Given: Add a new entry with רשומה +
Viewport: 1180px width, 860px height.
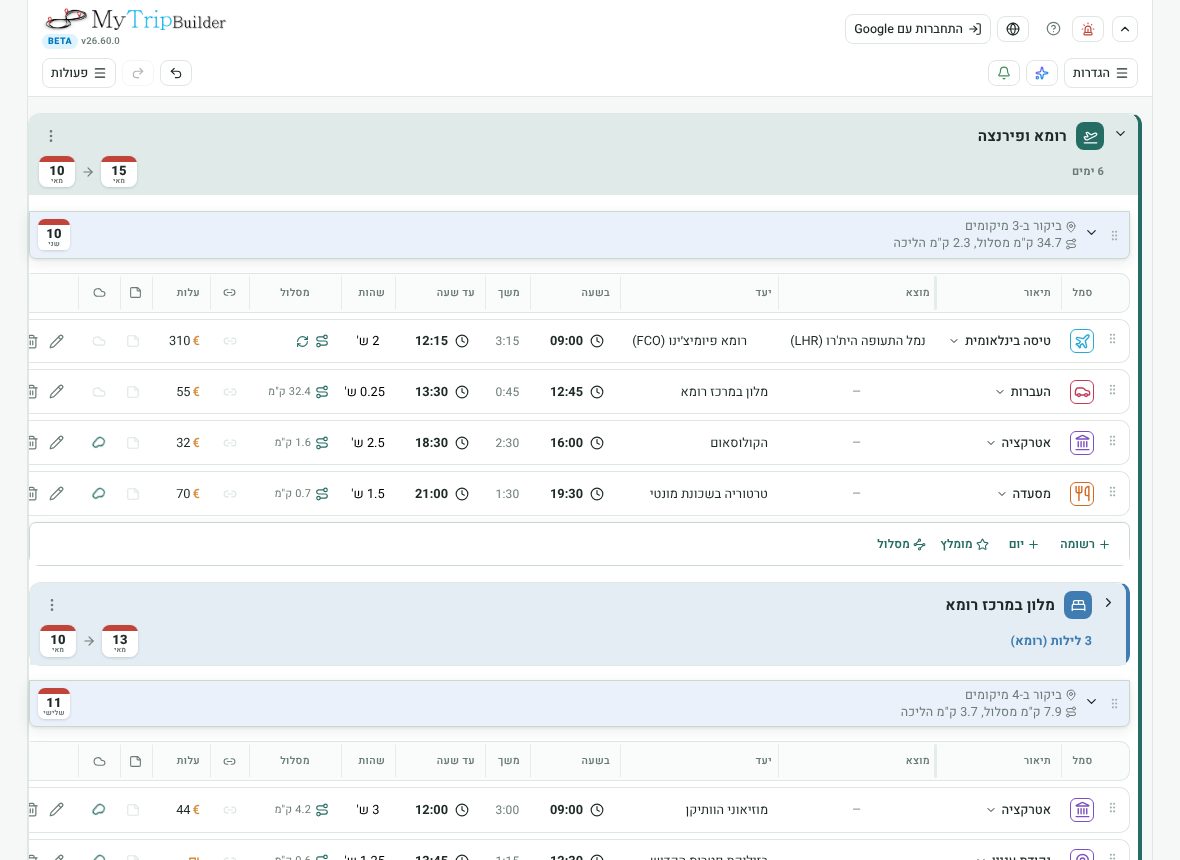Looking at the screenshot, I should point(1084,544).
